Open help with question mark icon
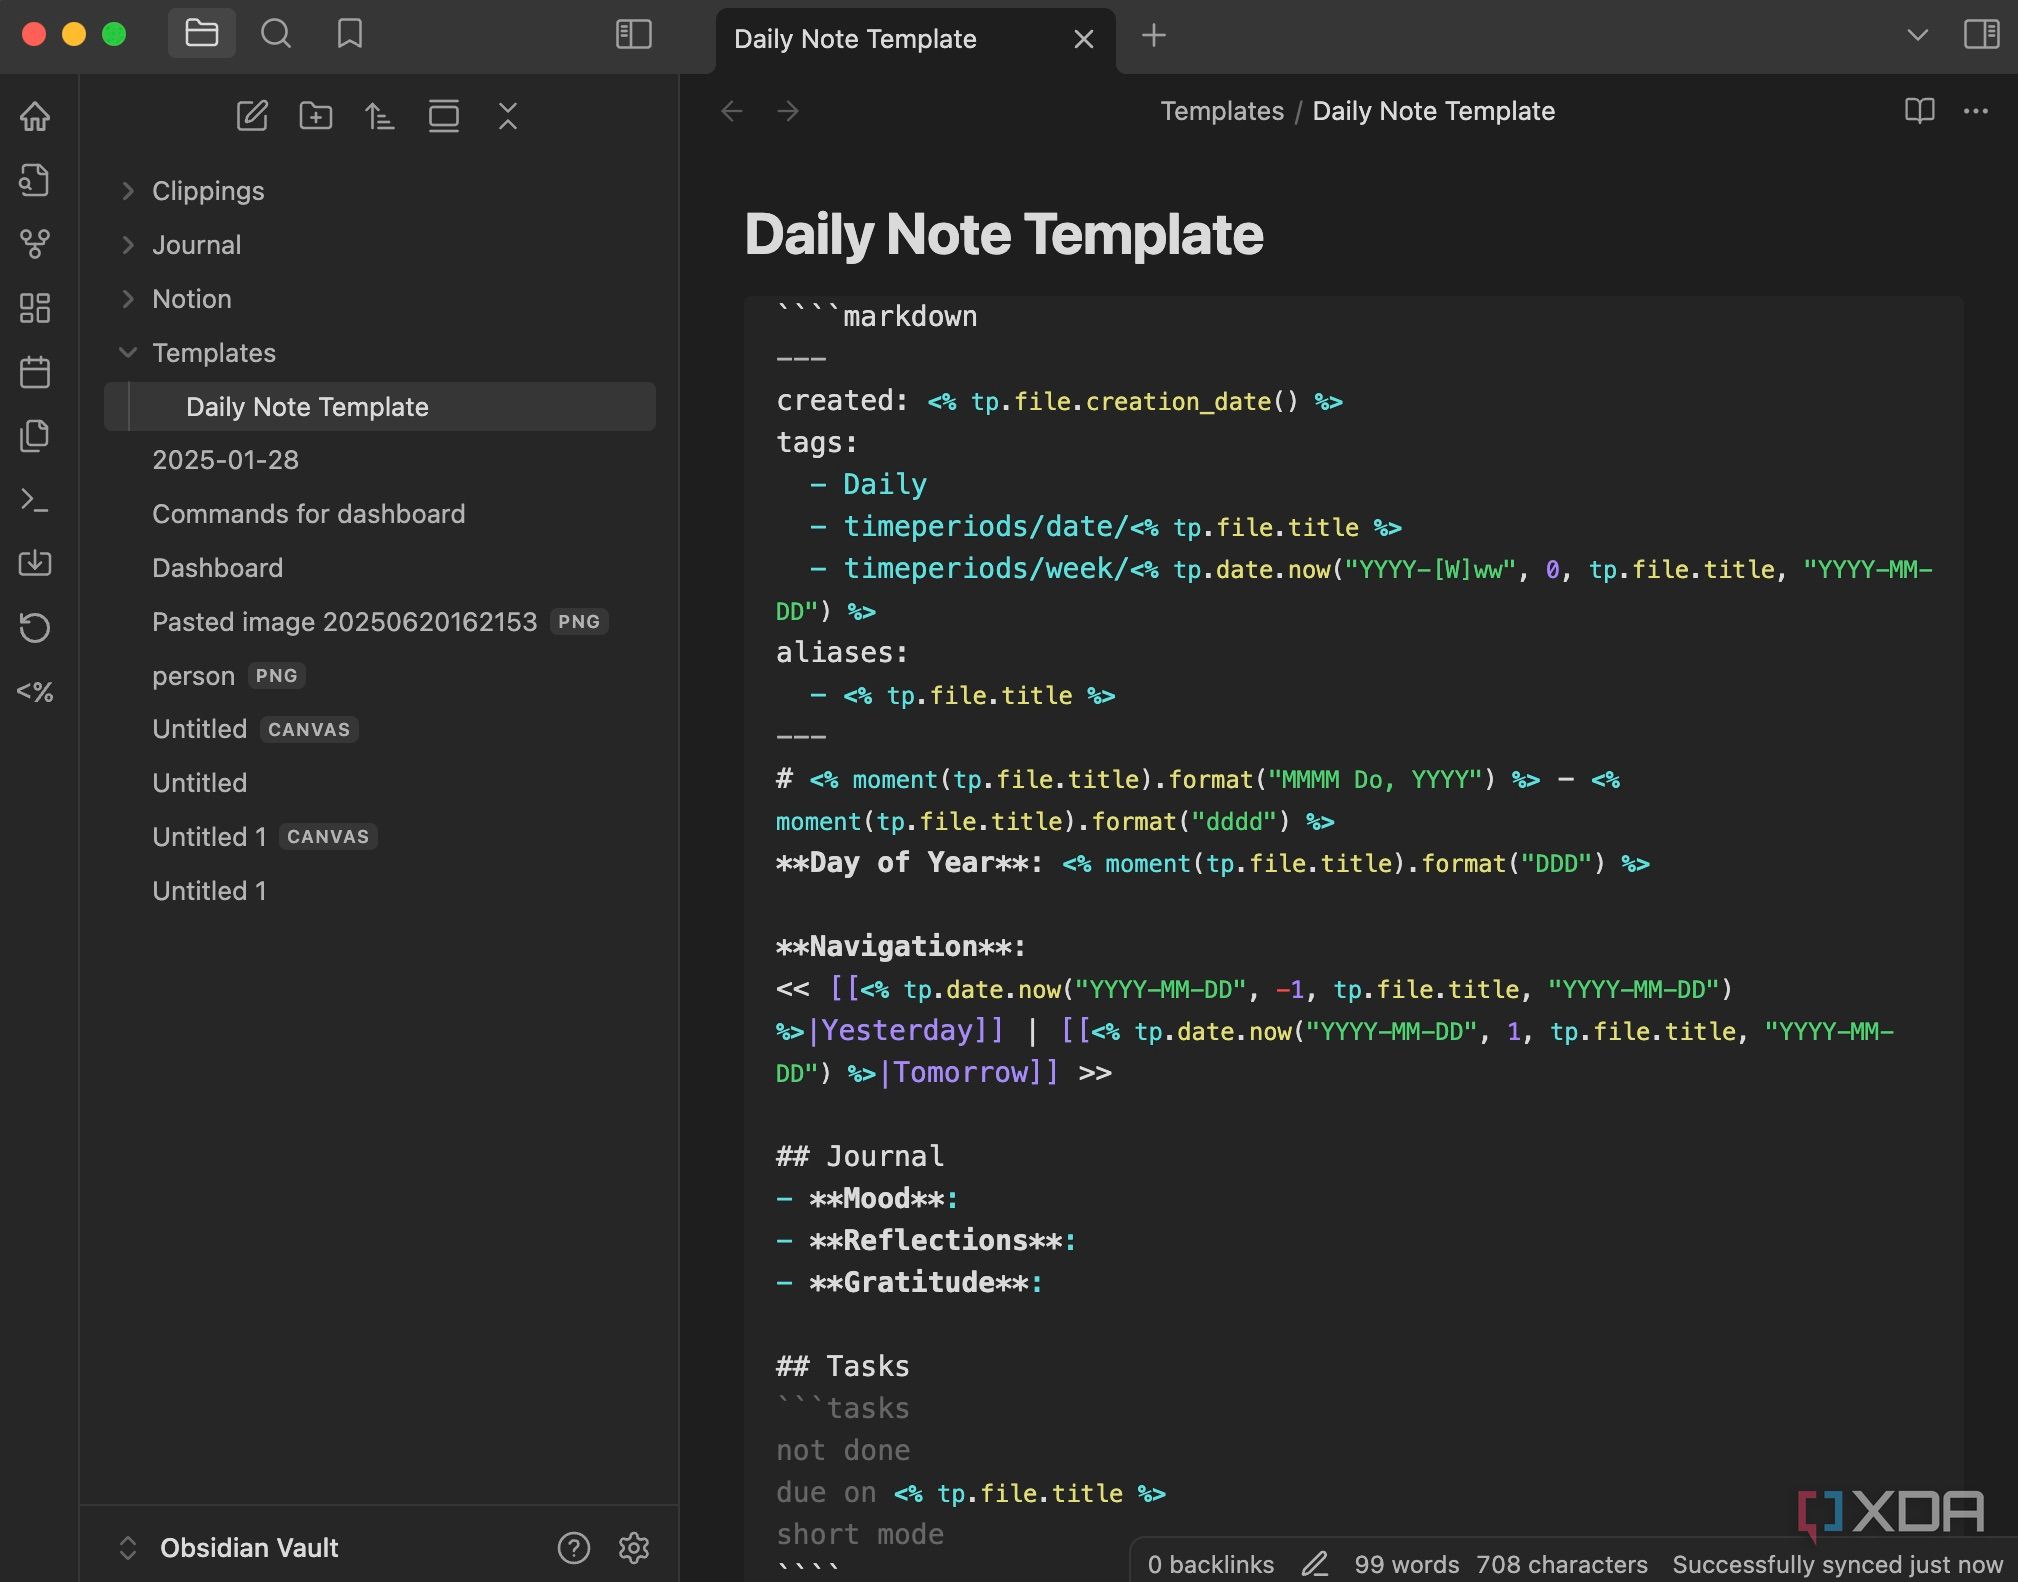Viewport: 2018px width, 1582px height. pyautogui.click(x=574, y=1548)
